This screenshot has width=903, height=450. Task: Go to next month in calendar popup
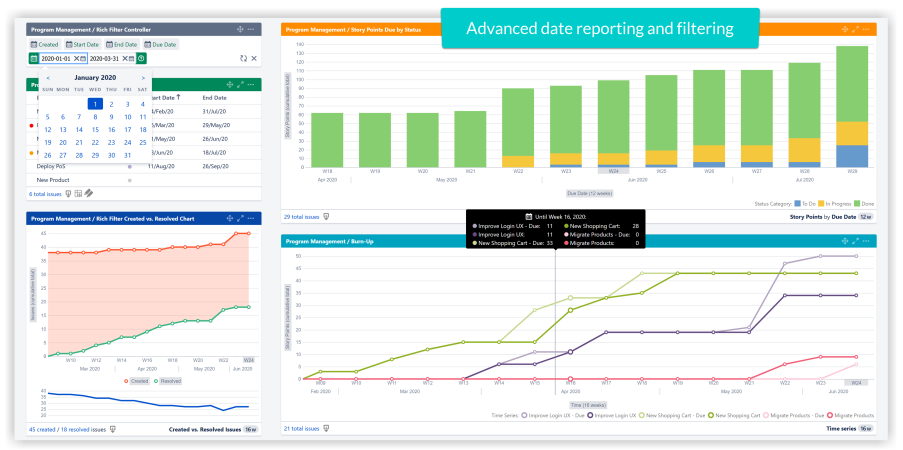click(x=143, y=77)
